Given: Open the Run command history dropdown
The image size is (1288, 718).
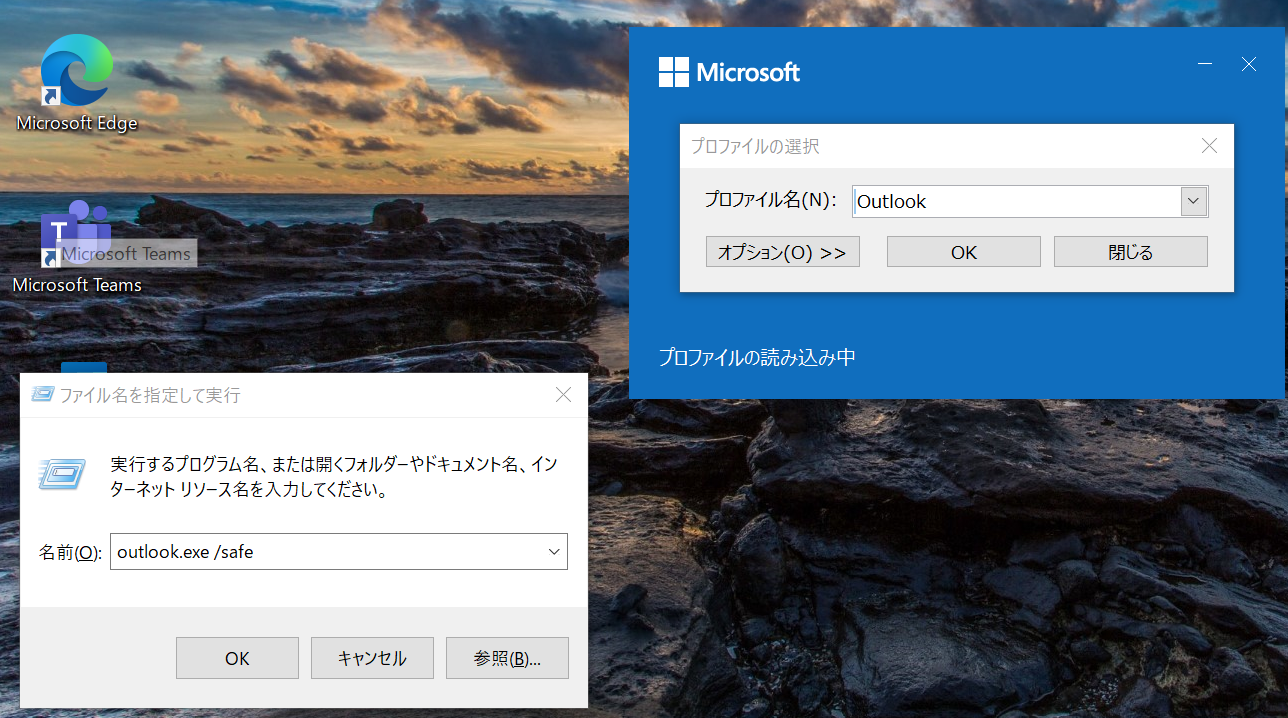Looking at the screenshot, I should pyautogui.click(x=554, y=551).
